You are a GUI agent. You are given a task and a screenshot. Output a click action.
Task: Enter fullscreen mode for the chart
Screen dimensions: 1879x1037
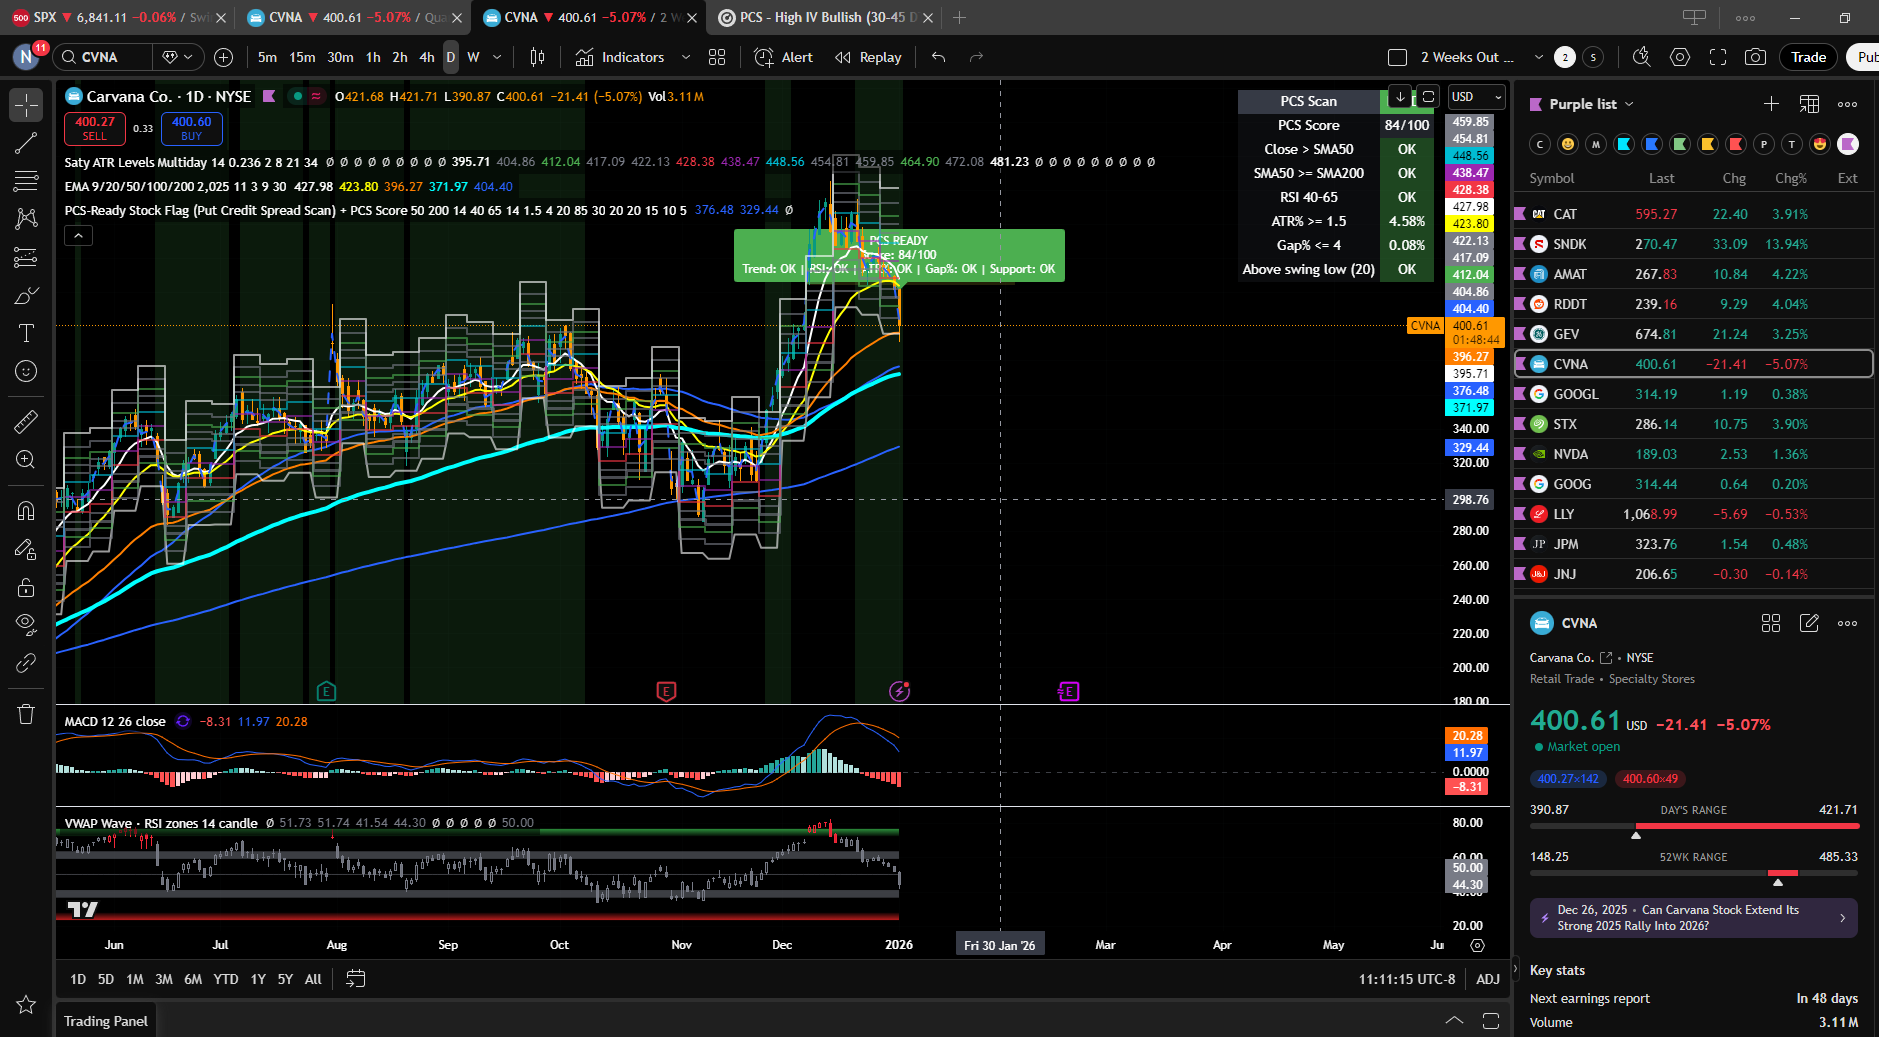click(x=1718, y=57)
